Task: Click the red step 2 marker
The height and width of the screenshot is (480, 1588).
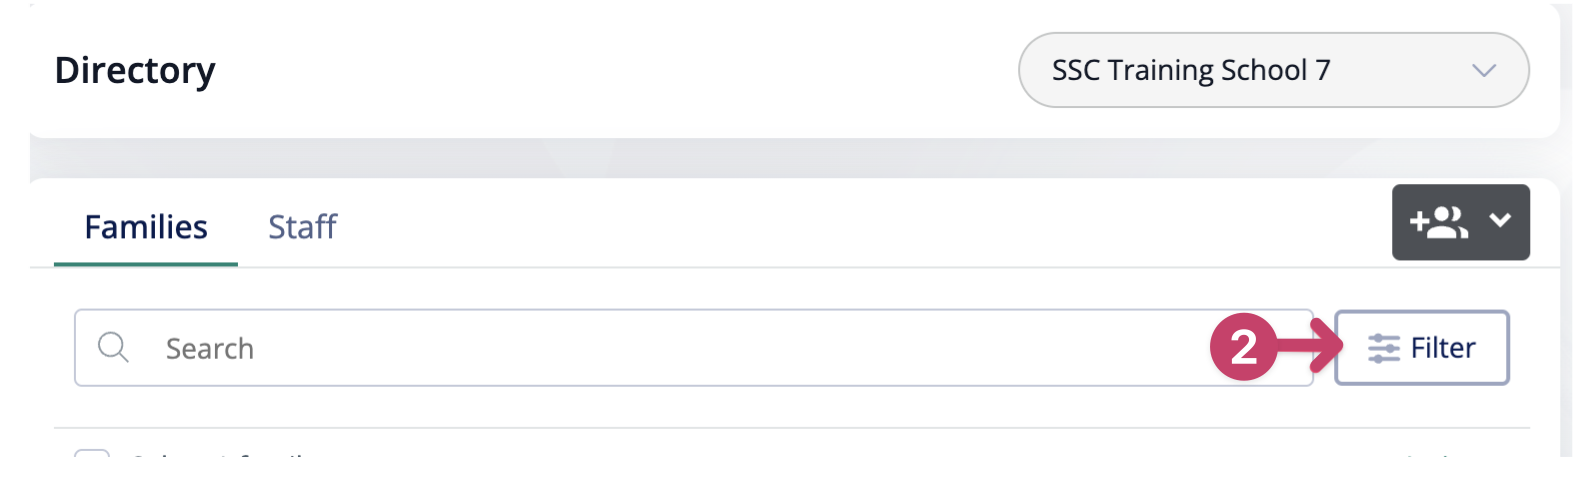Action: 1243,348
